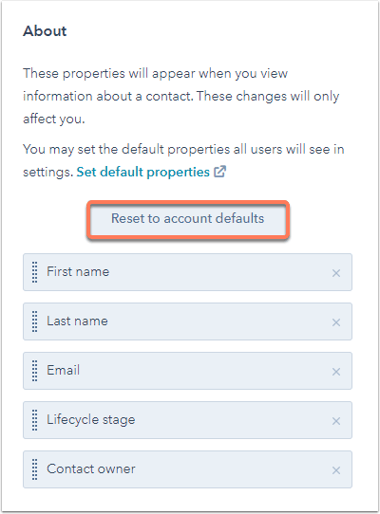
Task: Remove the First name property
Action: pyautogui.click(x=336, y=273)
